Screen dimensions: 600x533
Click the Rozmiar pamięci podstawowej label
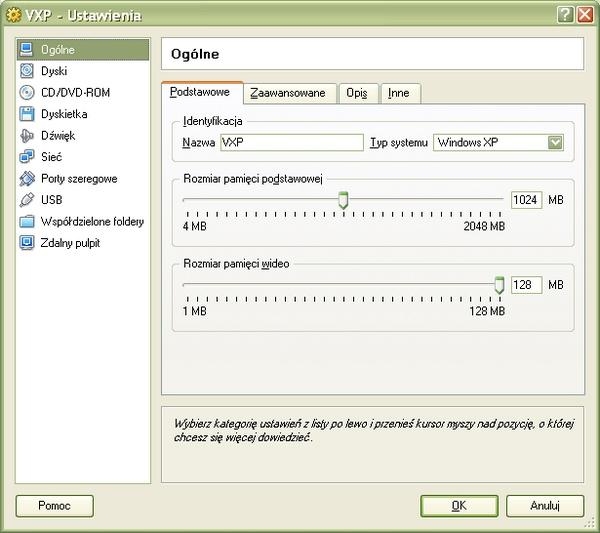[x=253, y=179]
